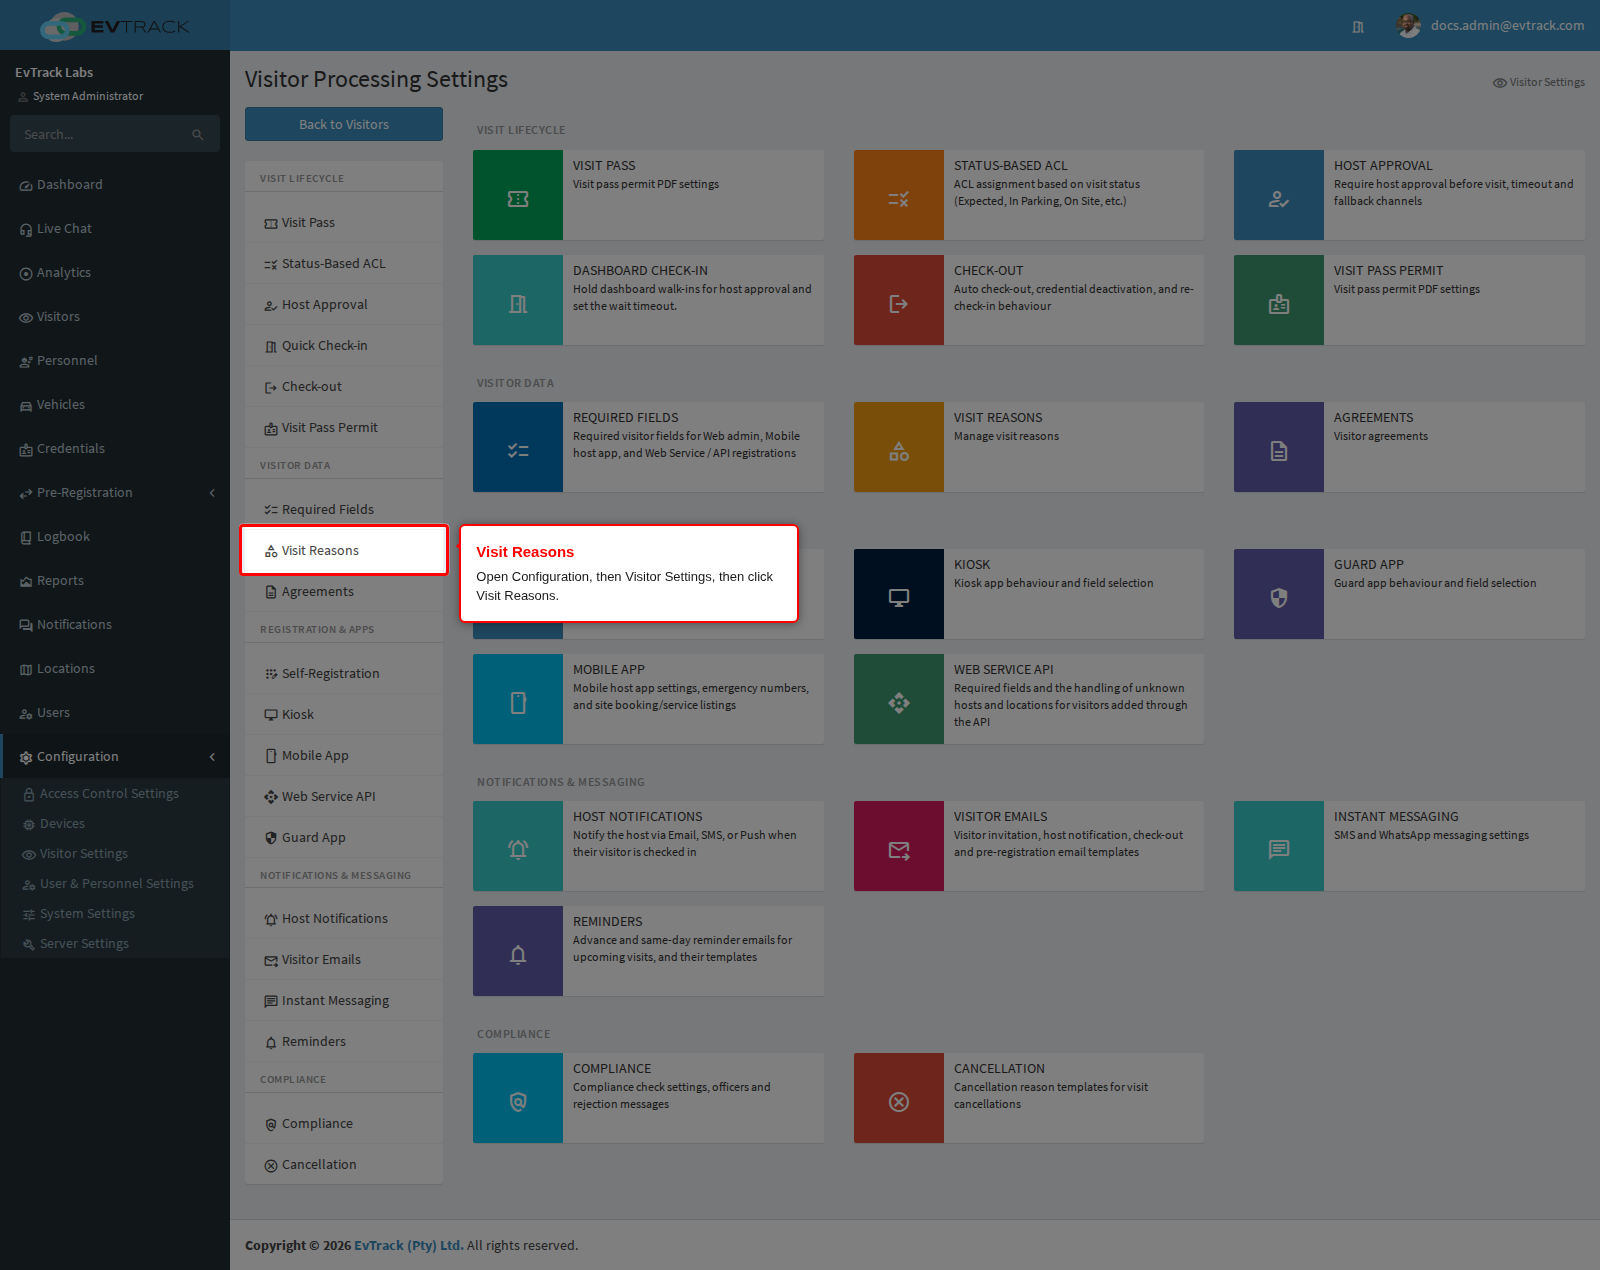Open the Logbook sidebar item
Image resolution: width=1600 pixels, height=1270 pixels.
point(115,537)
